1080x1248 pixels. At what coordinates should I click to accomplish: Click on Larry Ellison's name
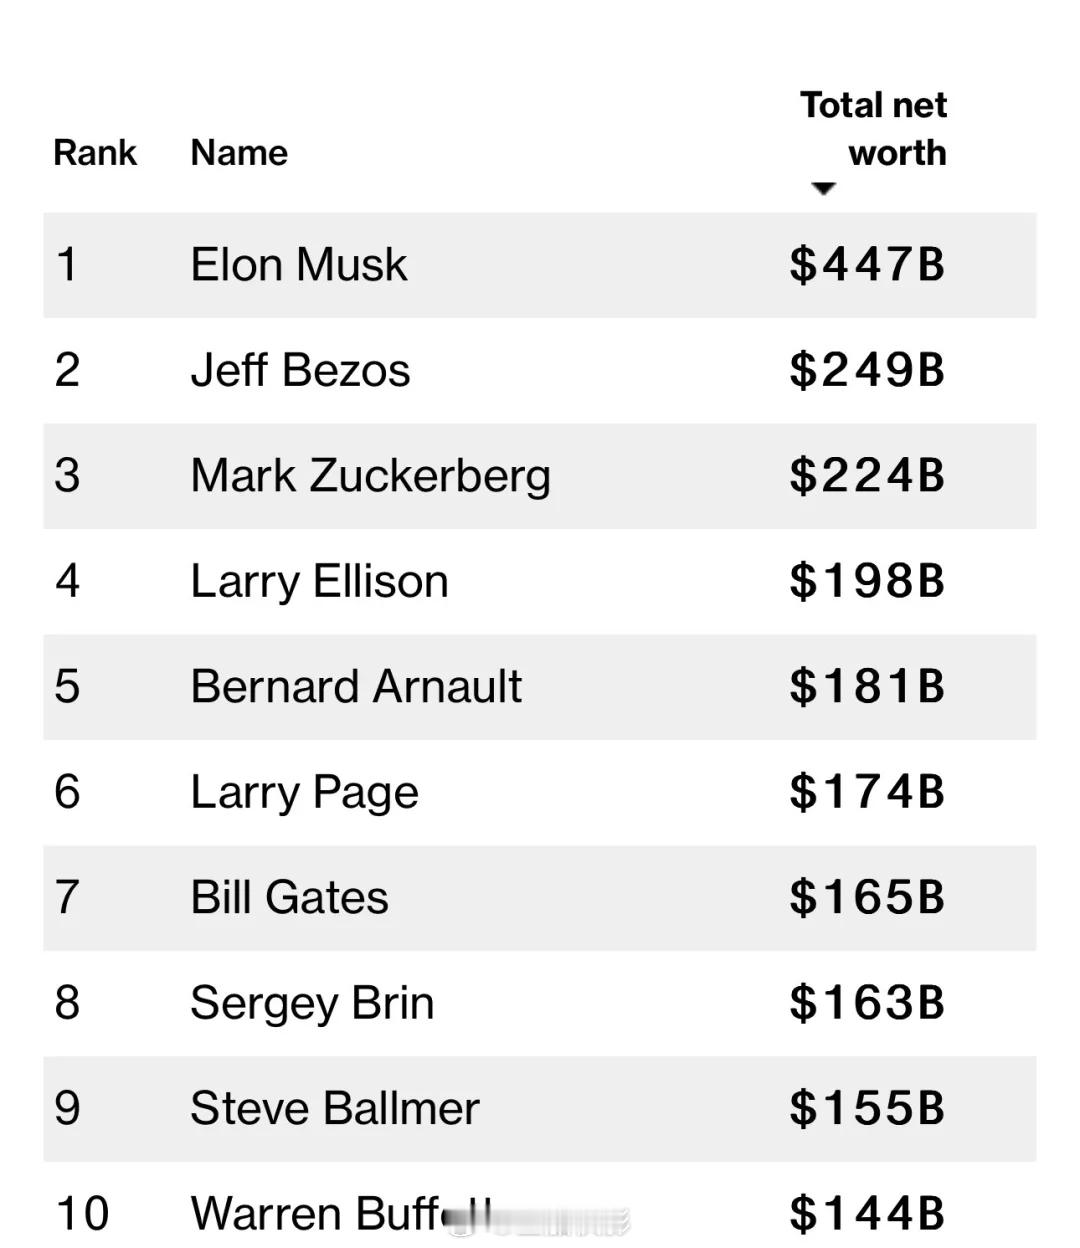click(319, 581)
